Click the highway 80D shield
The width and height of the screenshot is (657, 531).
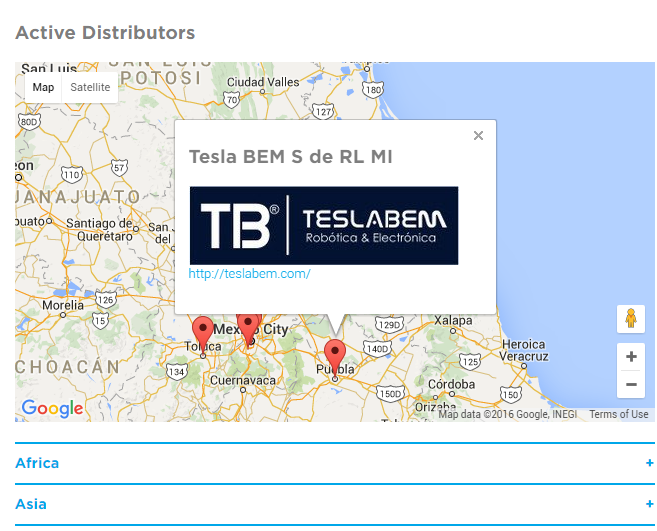point(29,122)
